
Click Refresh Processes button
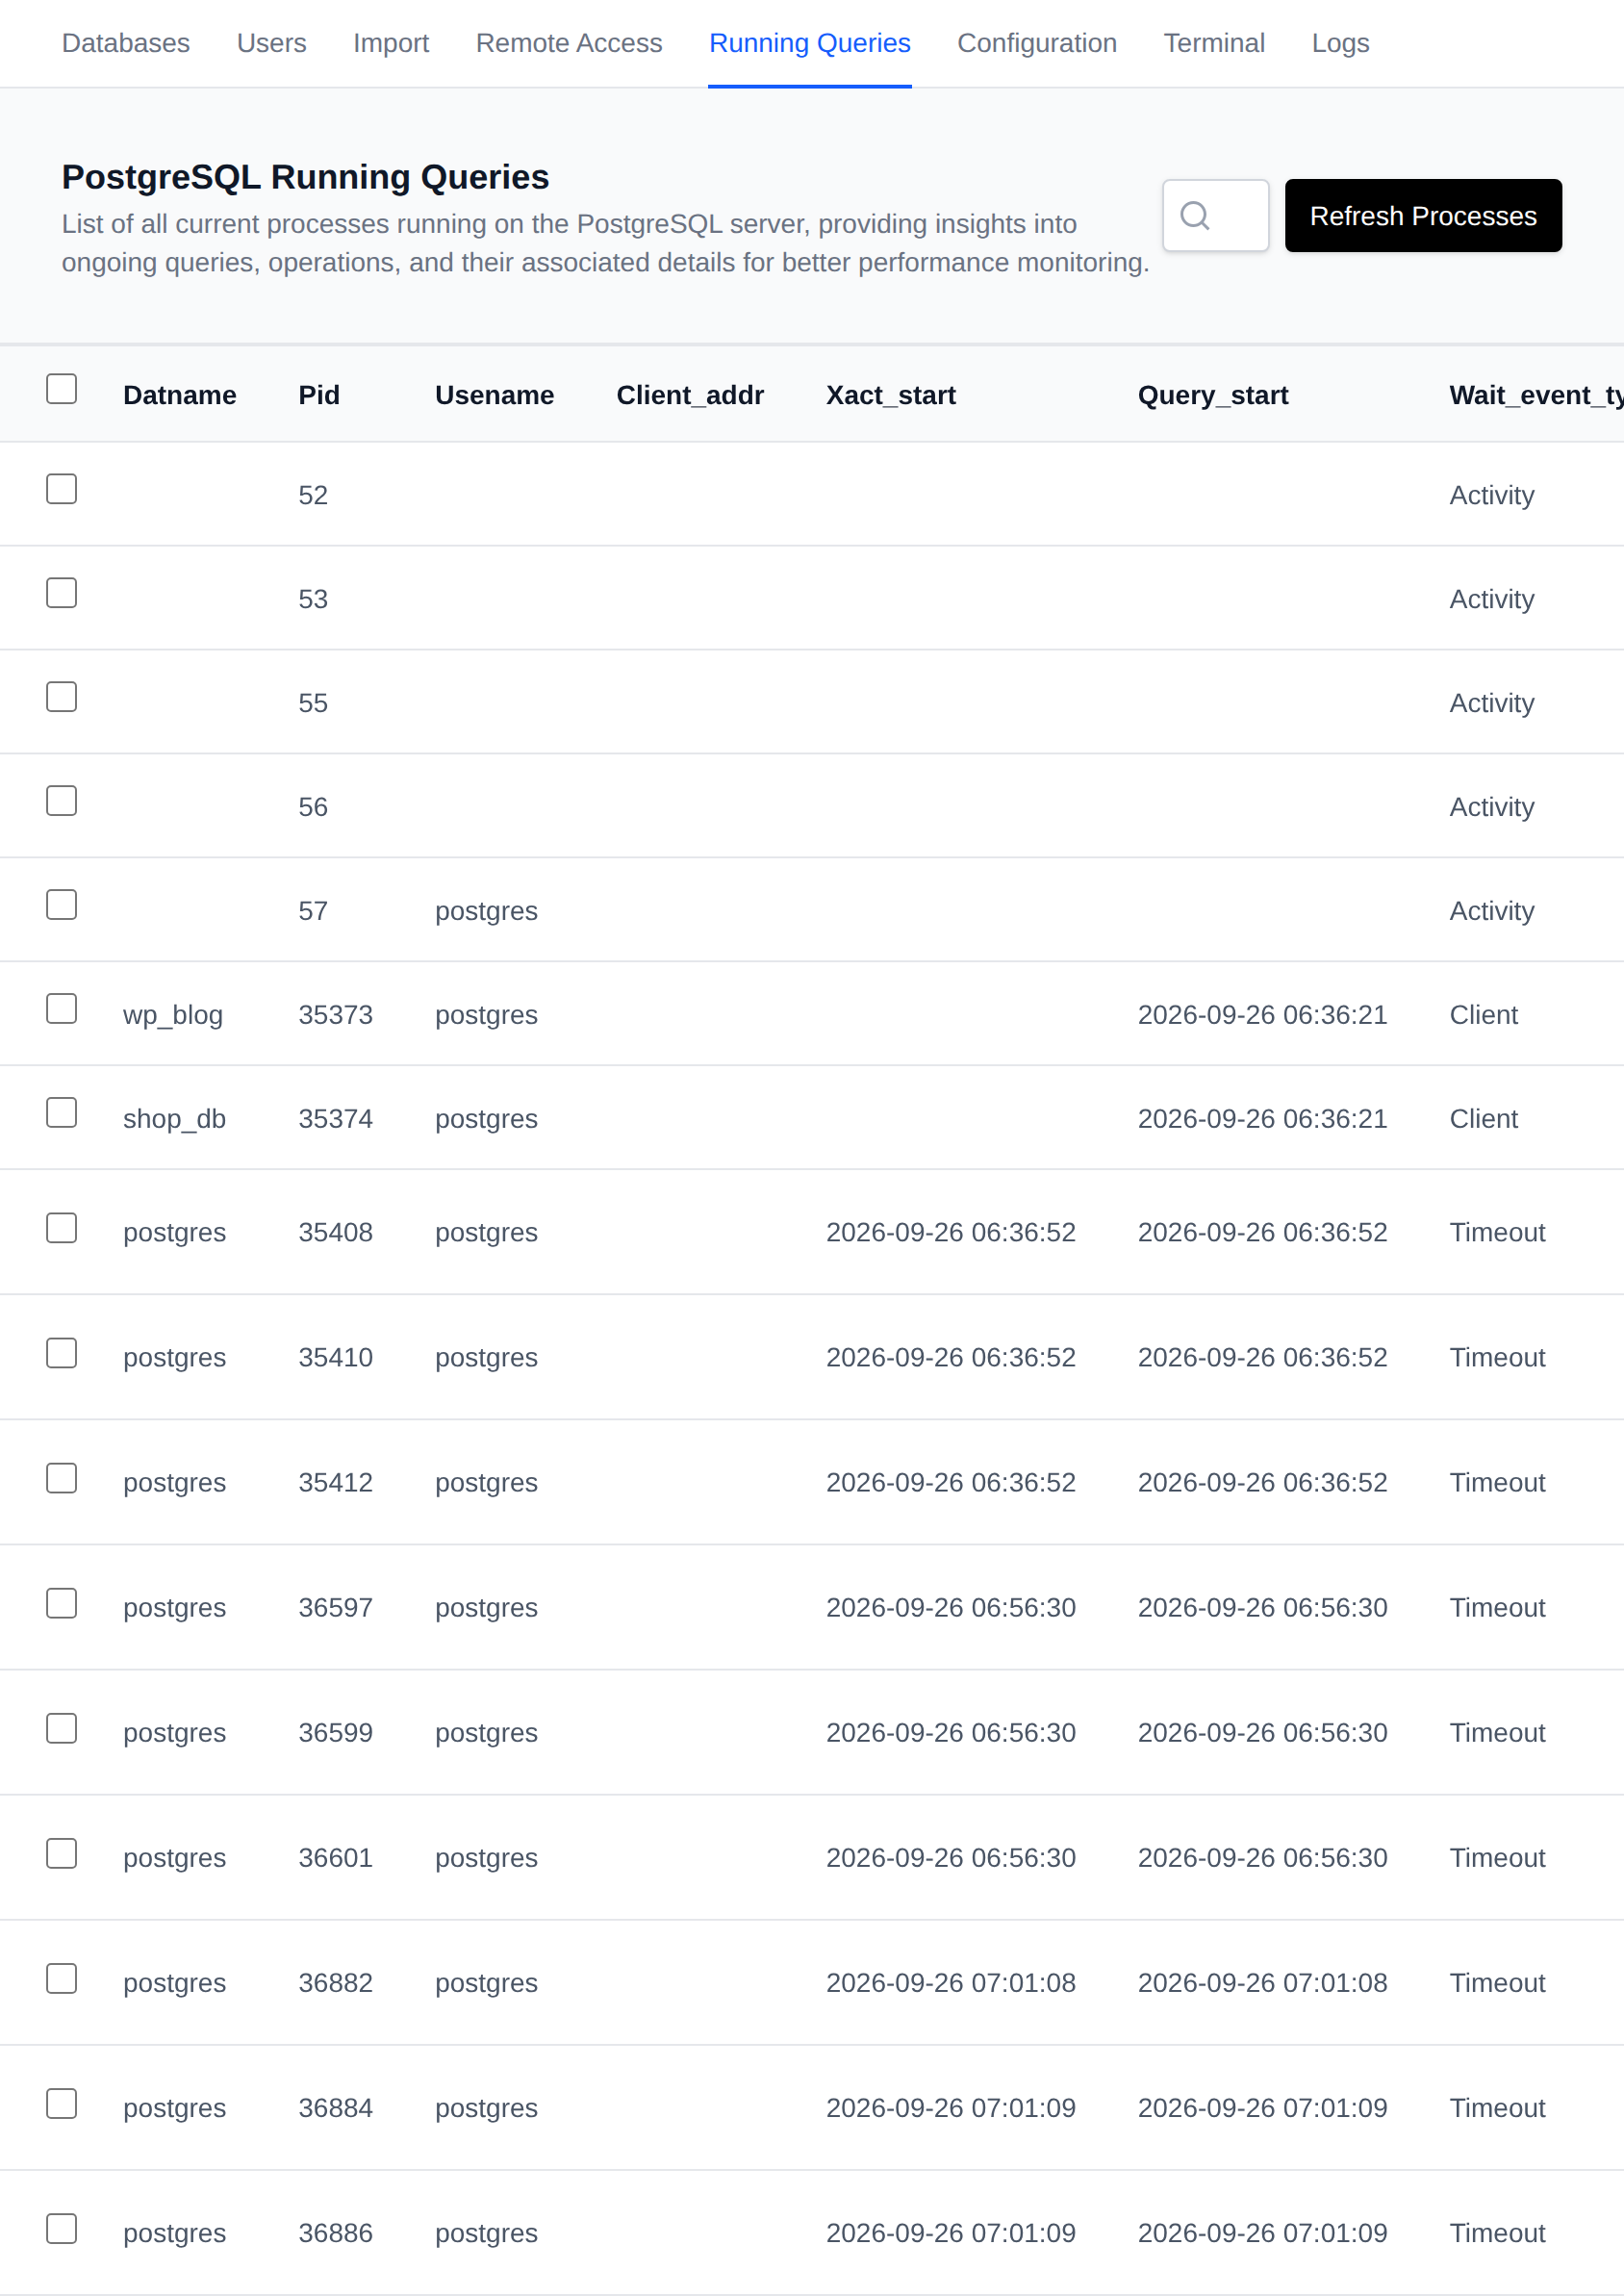coord(1422,216)
